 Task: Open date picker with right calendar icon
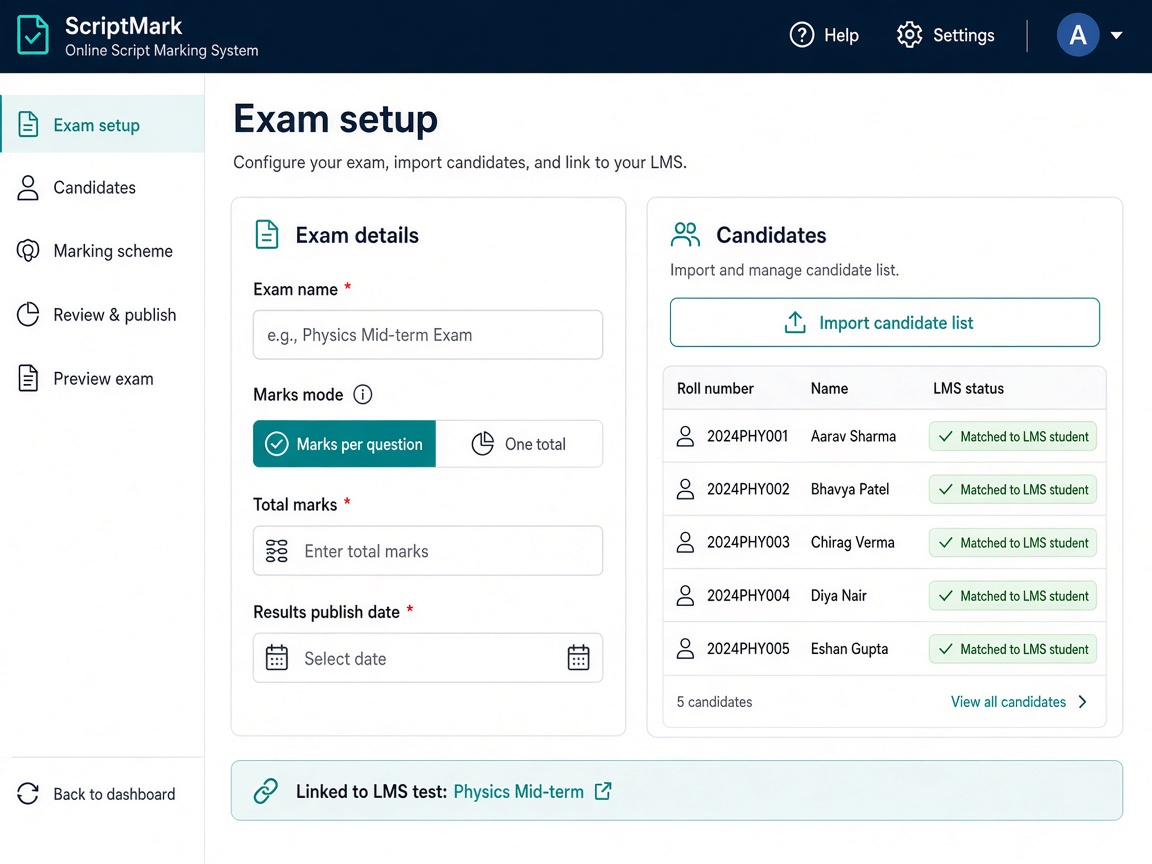point(578,658)
